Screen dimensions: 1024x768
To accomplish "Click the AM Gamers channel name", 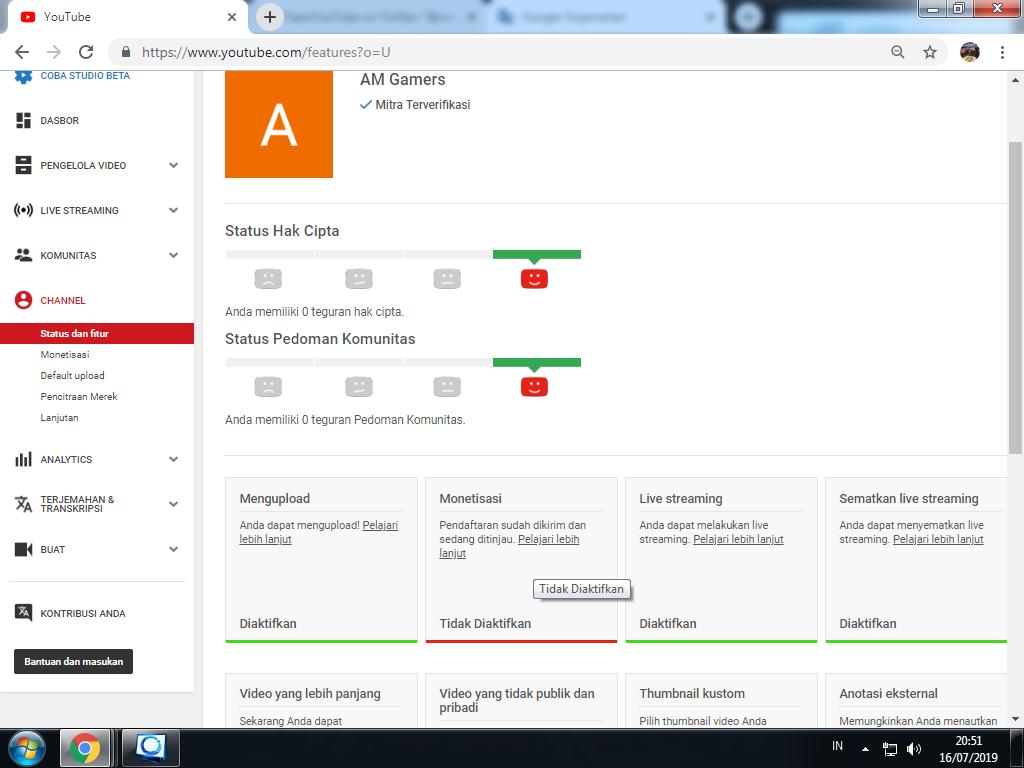I will (x=402, y=80).
